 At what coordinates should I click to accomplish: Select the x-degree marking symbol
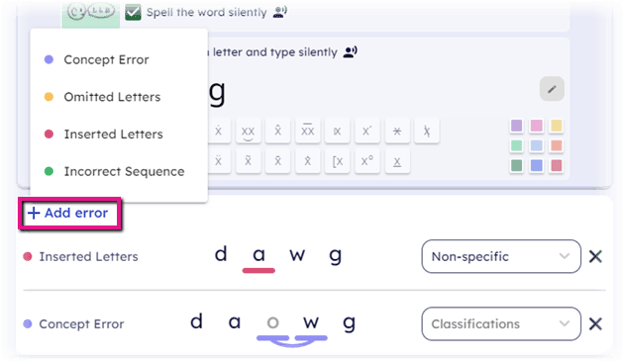pos(367,161)
